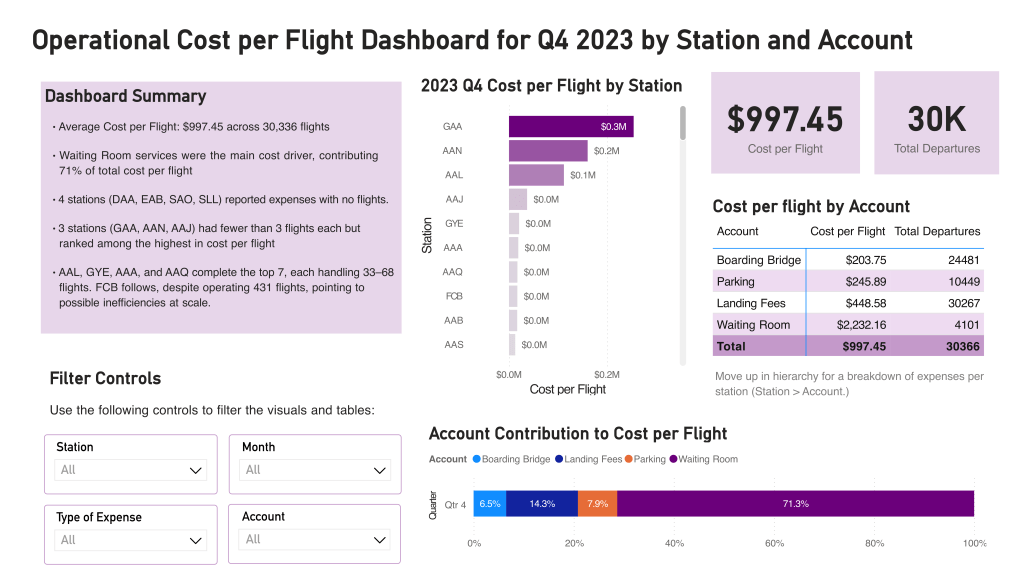Select the GAA bar in station chart
Image resolution: width=1024 pixels, height=584 pixels.
click(x=570, y=127)
